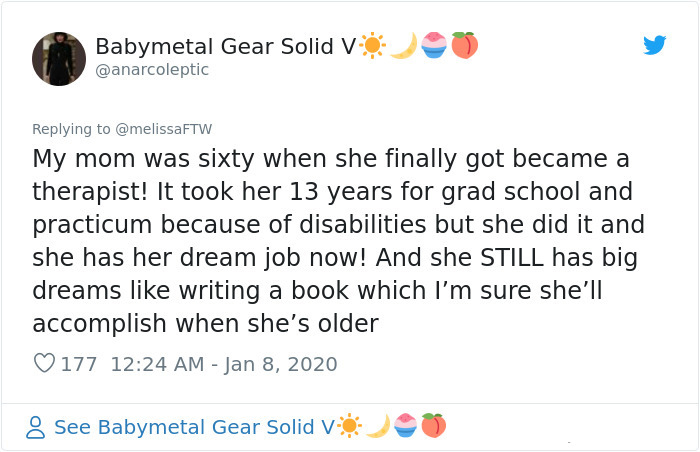Click the sun emoji in the header name

(x=372, y=45)
